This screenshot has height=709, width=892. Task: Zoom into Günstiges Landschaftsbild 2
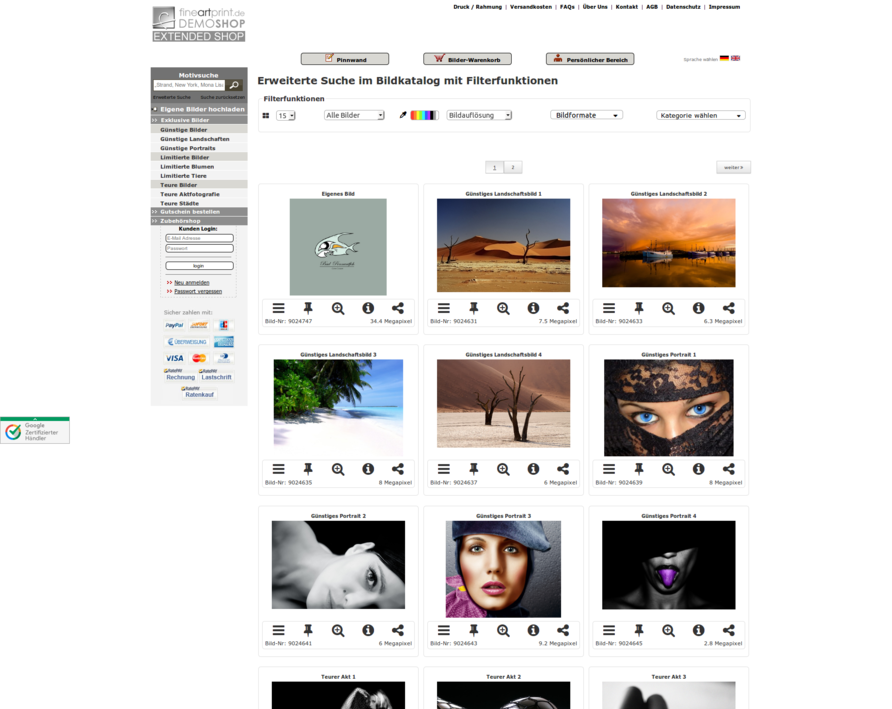coord(668,308)
